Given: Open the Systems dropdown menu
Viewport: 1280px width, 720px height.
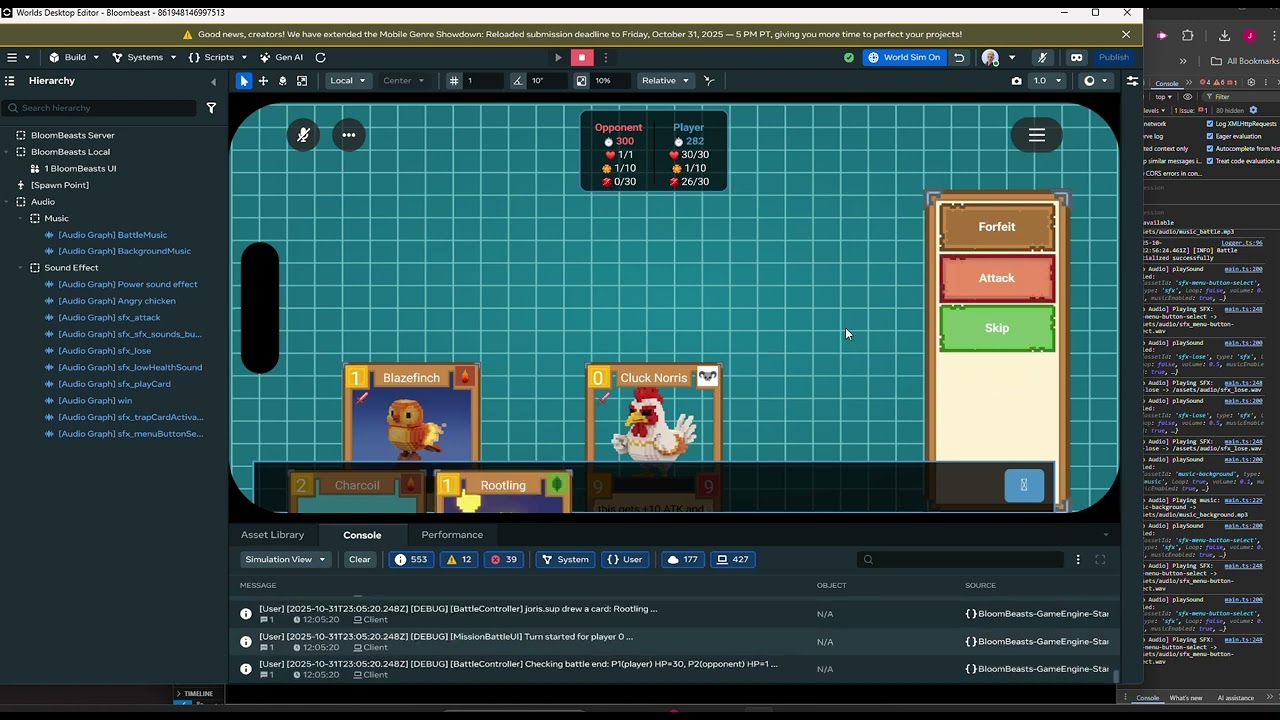Looking at the screenshot, I should click(144, 57).
